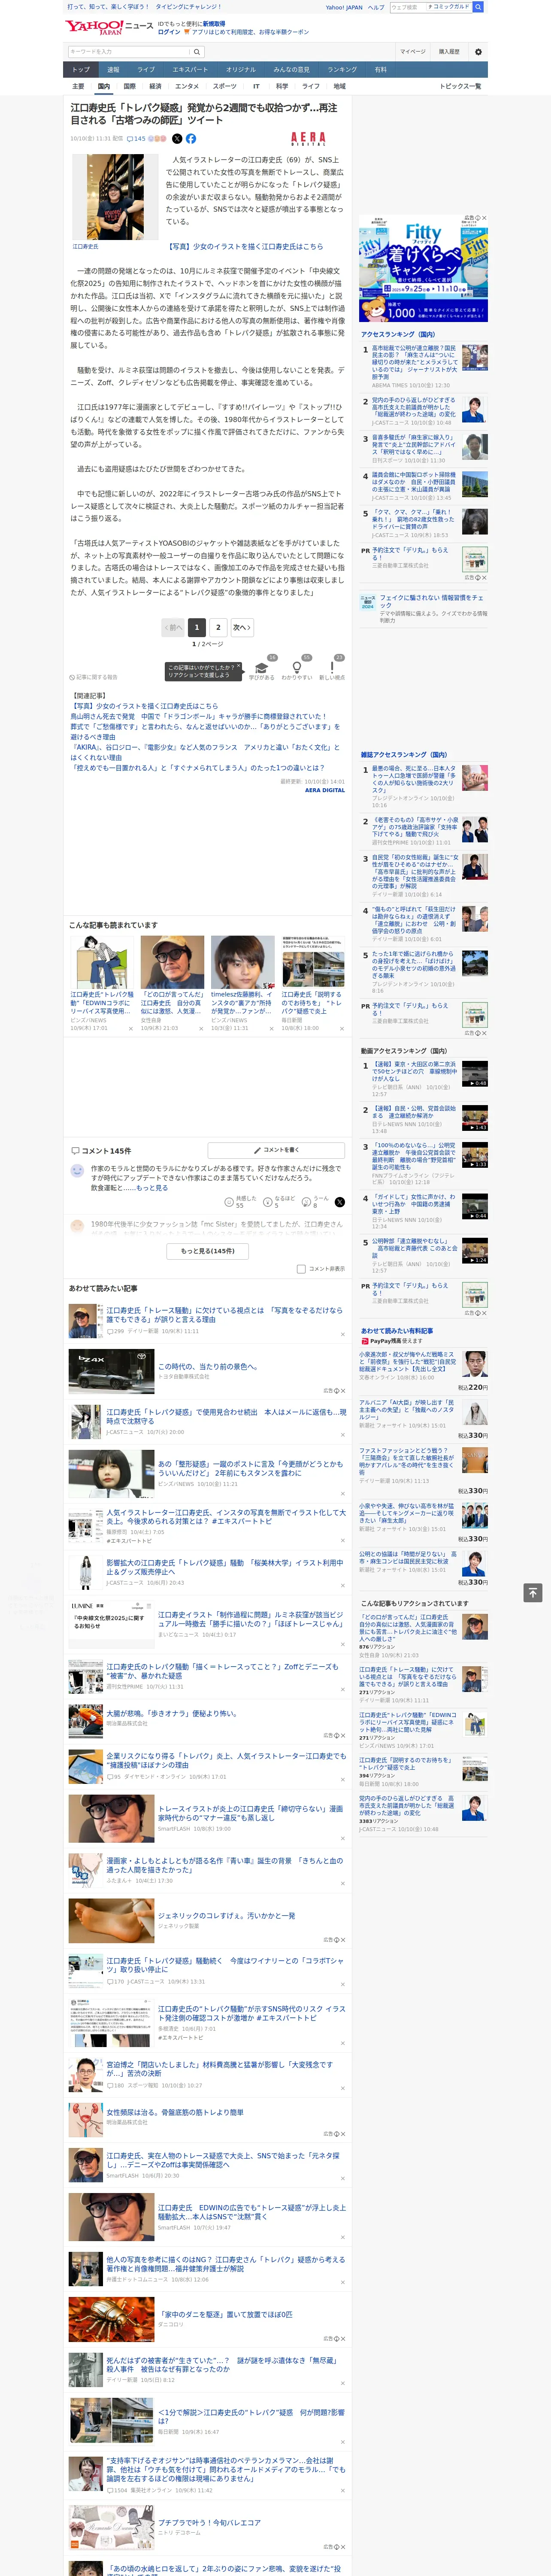Share article via the X icon
The width and height of the screenshot is (551, 2576).
[x=177, y=139]
